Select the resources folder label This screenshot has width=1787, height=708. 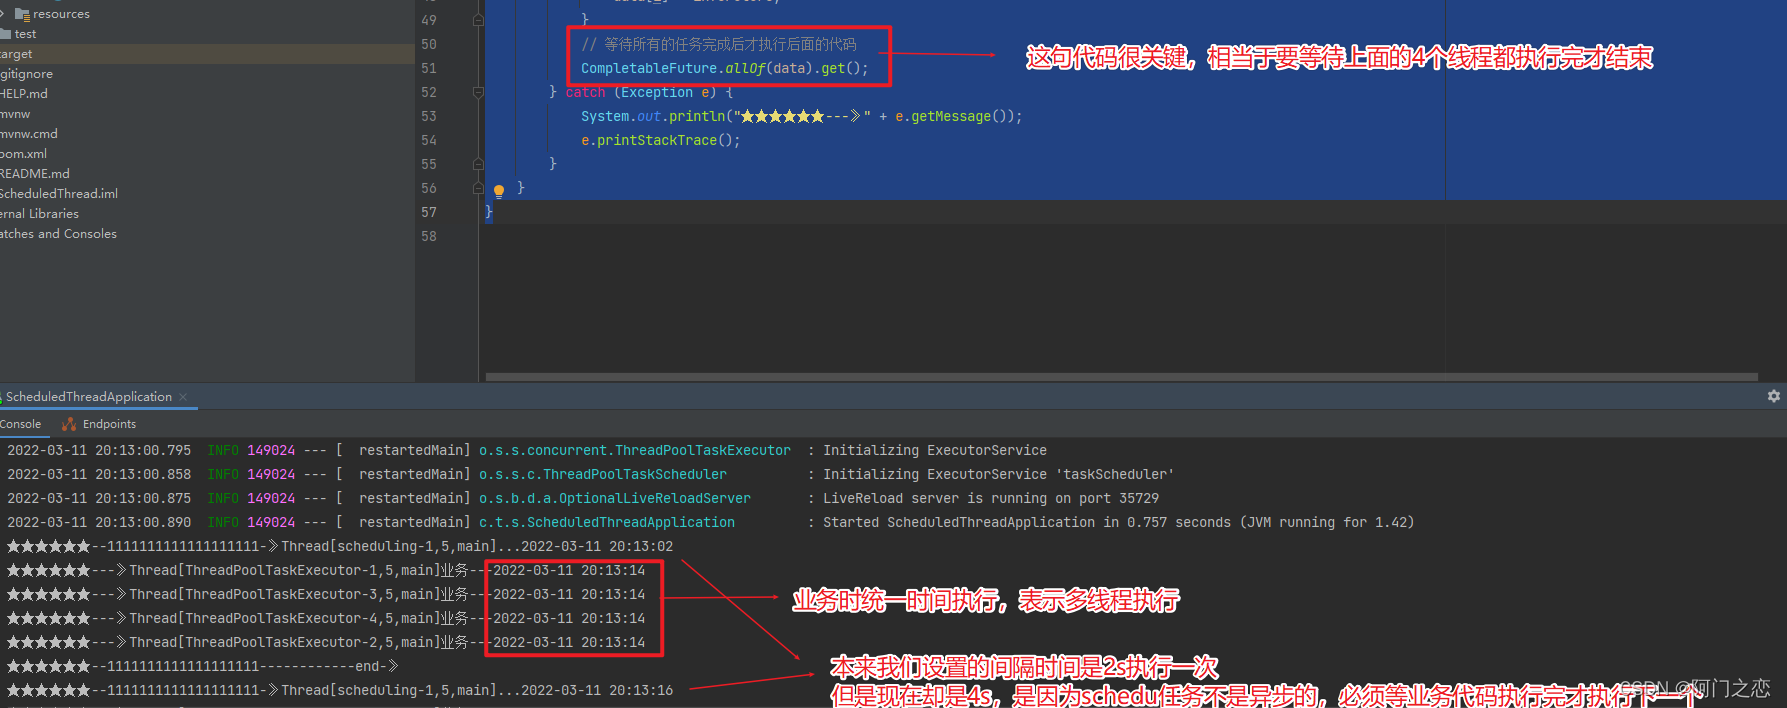tap(61, 14)
